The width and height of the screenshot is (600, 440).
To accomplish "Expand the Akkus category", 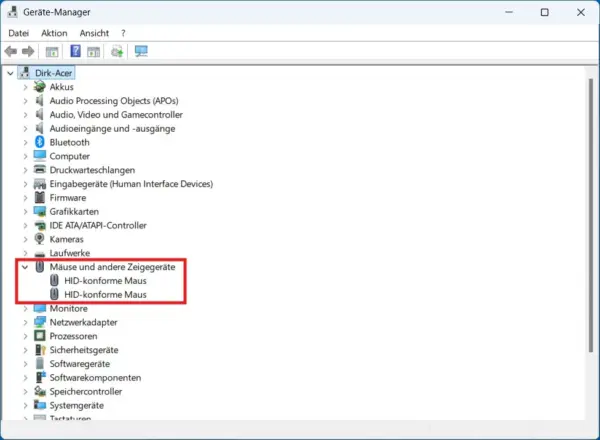I will click(x=25, y=87).
